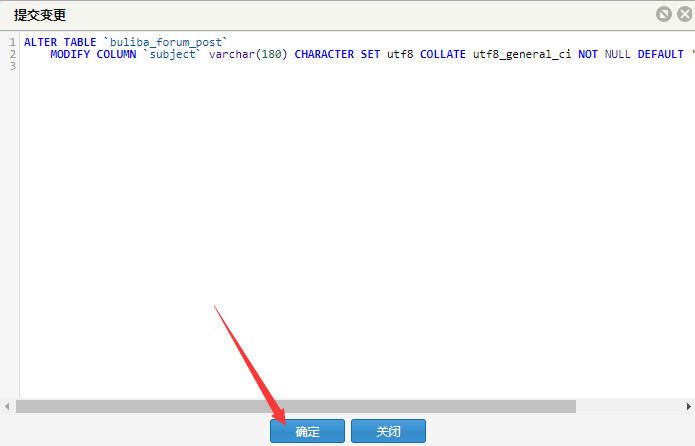The image size is (695, 446).
Task: Click the DEFAULT keyword in SQL
Action: tap(660, 54)
